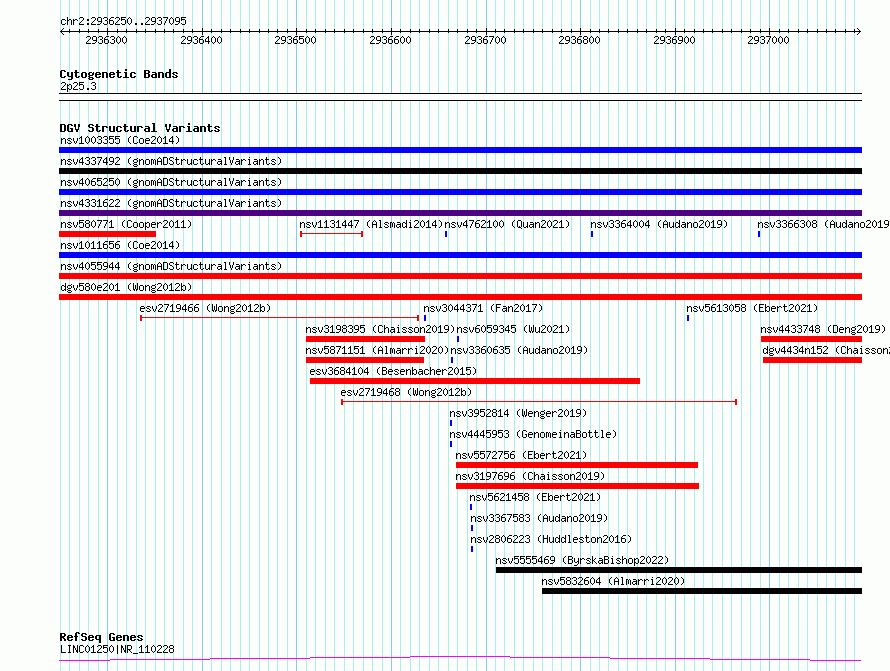Click the dgv580e201 (Wong2012b) label
This screenshot has width=890, height=671.
coord(126,287)
